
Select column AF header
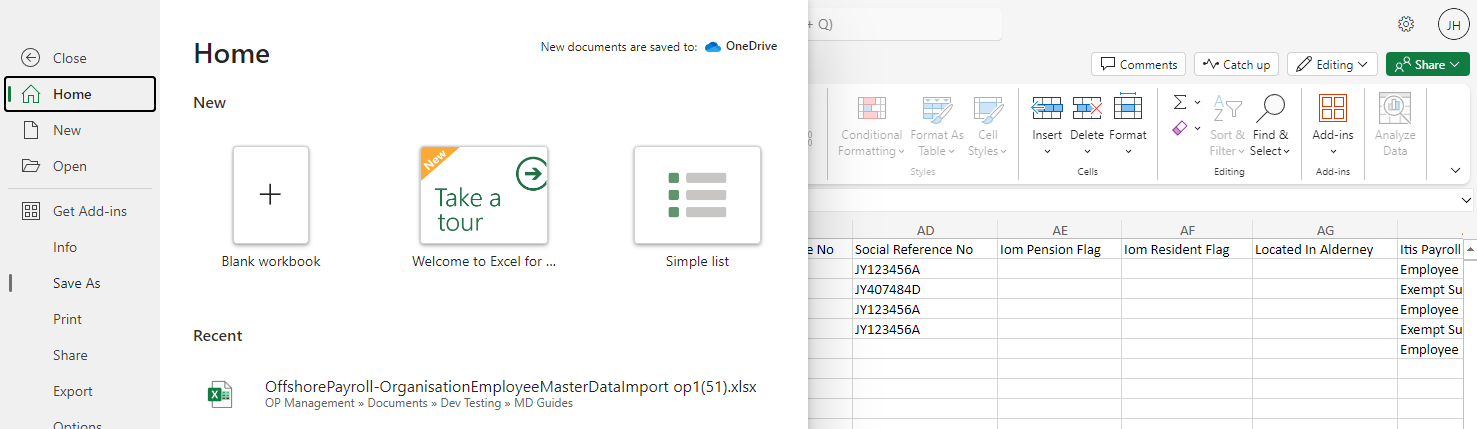[1187, 230]
